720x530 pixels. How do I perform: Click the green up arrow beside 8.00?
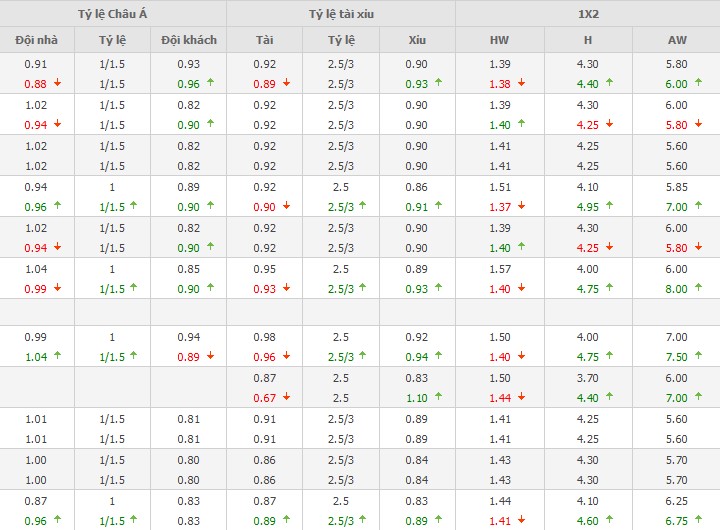(698, 289)
